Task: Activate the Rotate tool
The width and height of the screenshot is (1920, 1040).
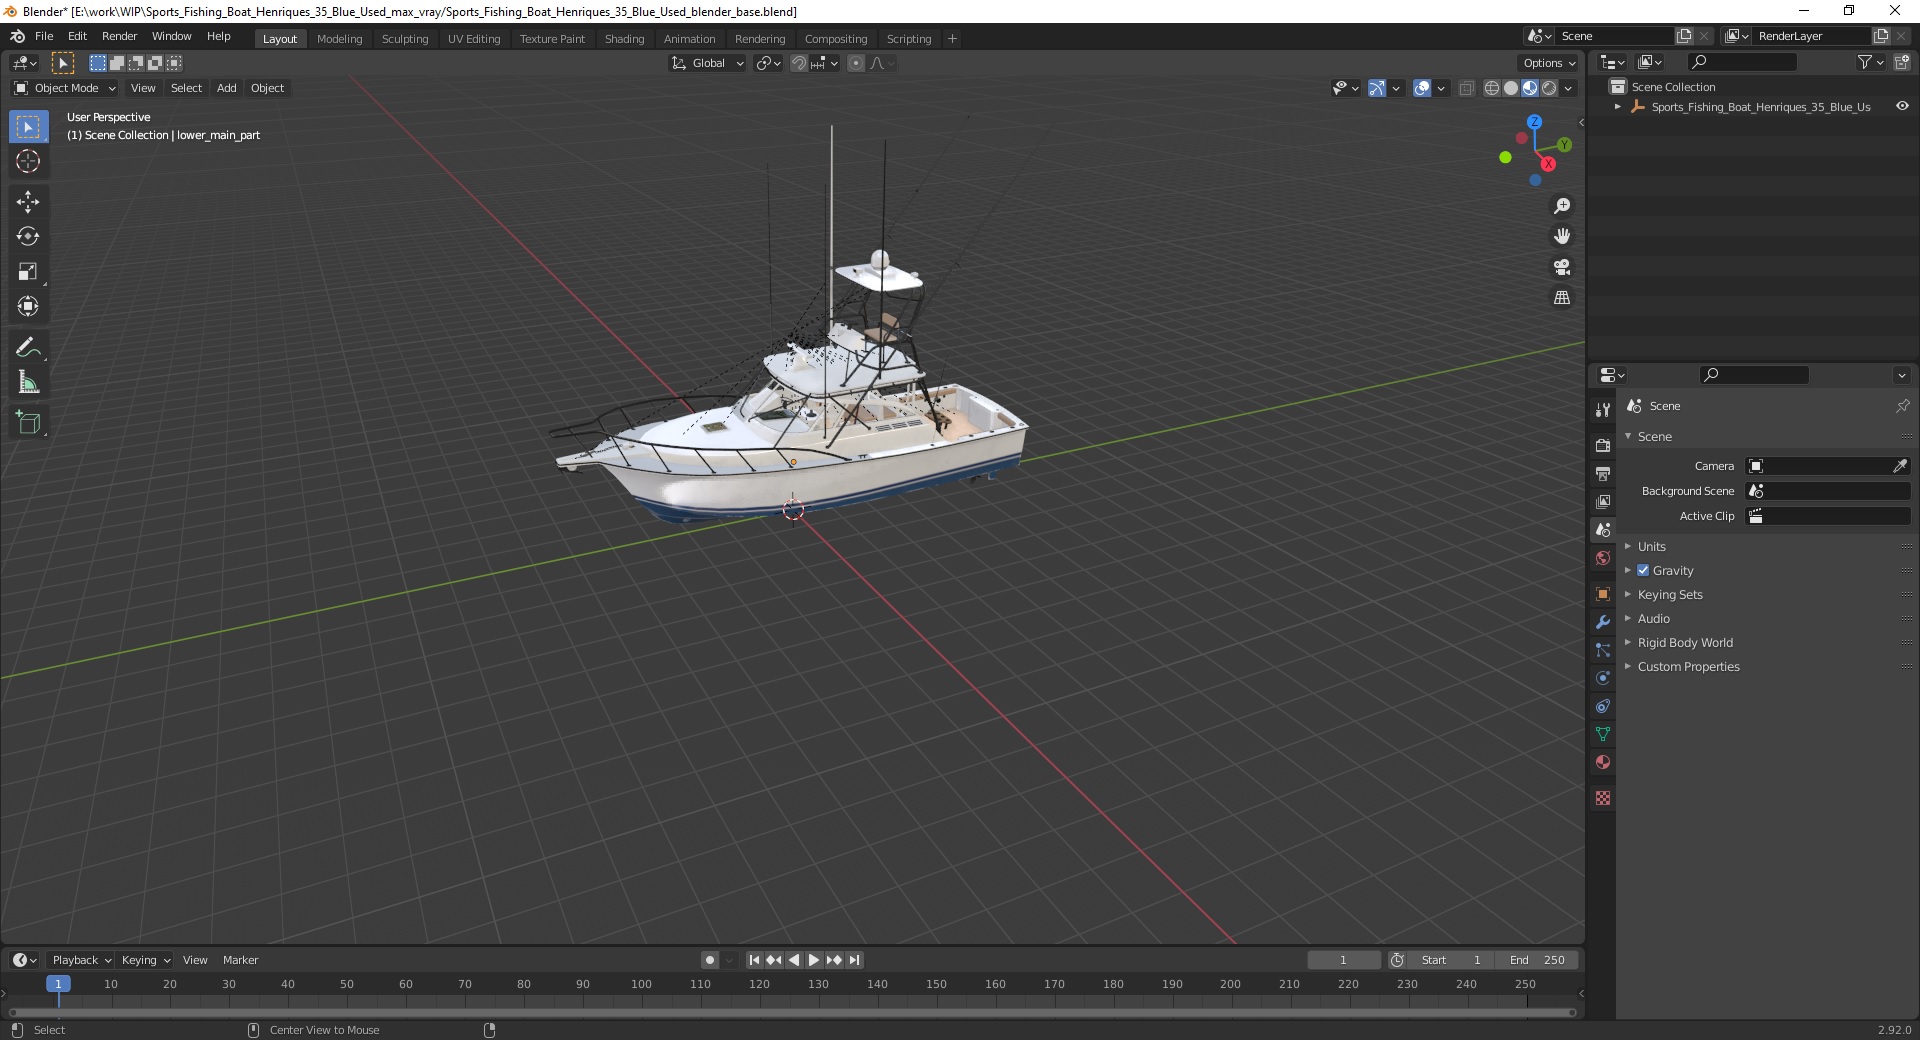Action: click(28, 237)
